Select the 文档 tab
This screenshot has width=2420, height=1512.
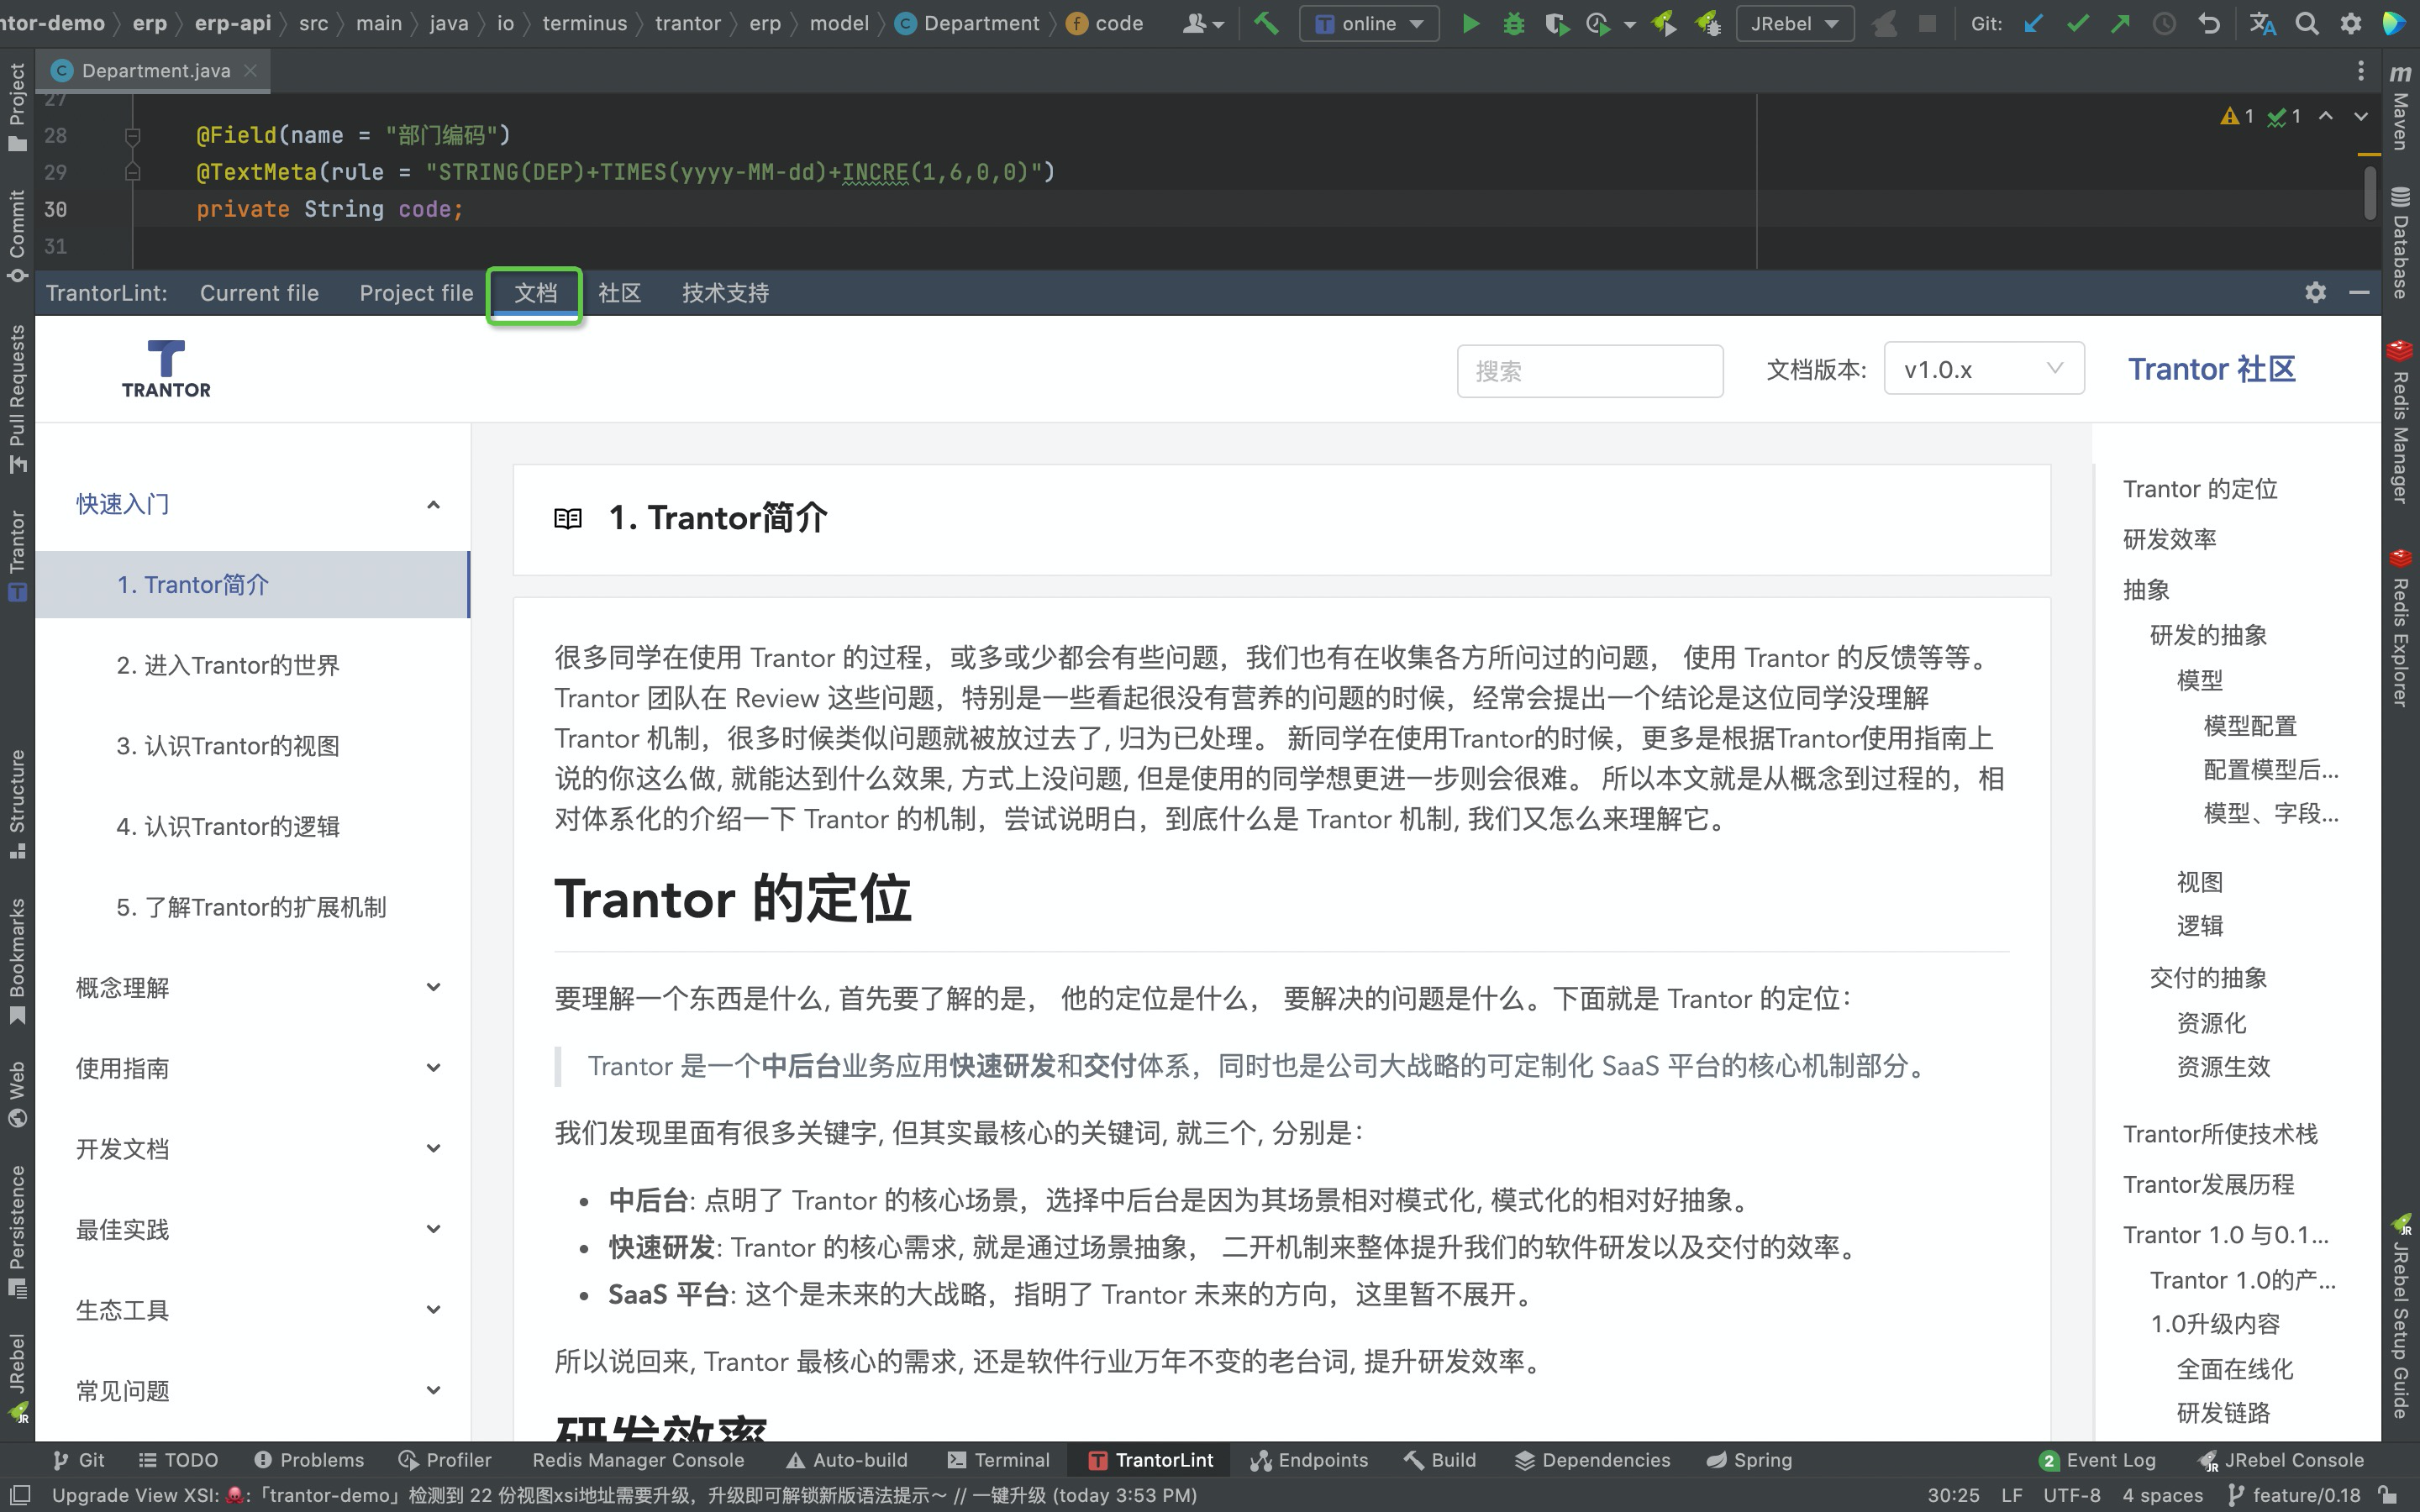point(535,293)
